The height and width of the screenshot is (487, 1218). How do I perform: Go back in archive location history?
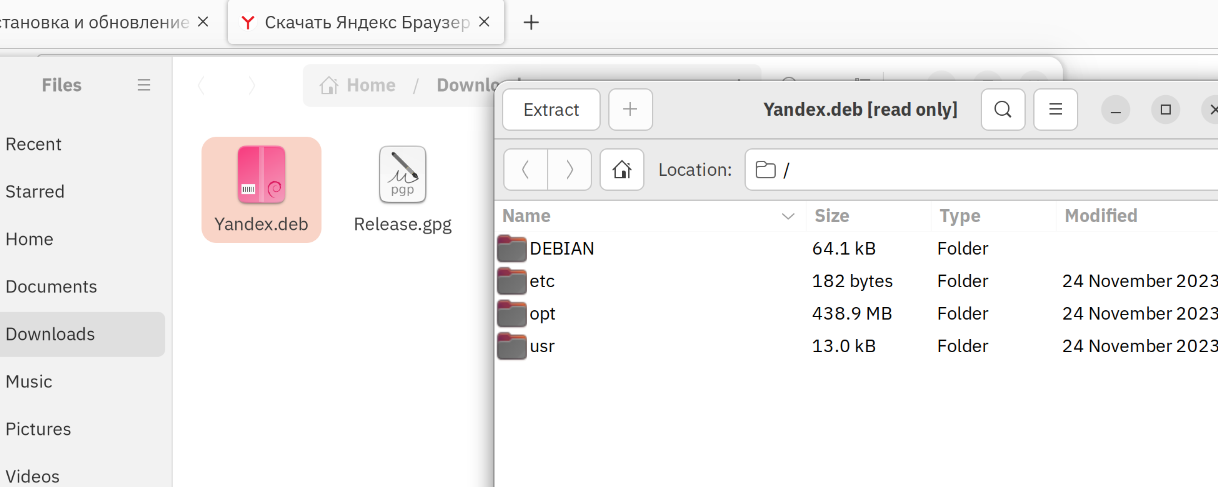526,170
